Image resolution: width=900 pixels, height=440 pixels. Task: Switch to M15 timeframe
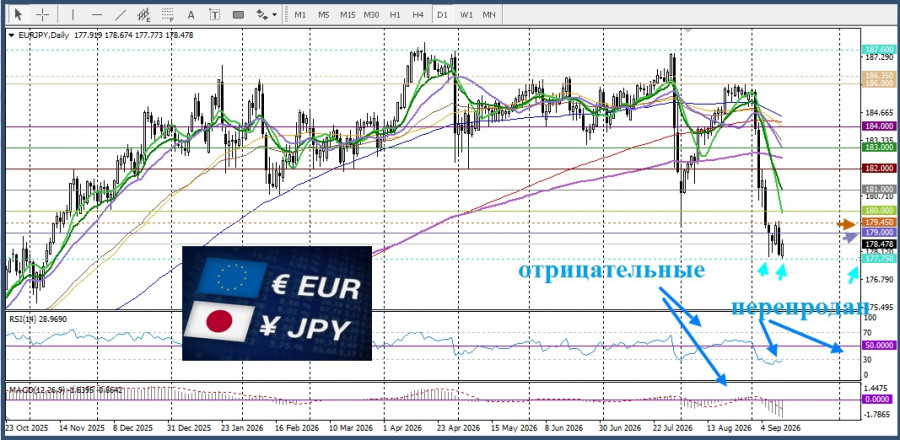347,15
